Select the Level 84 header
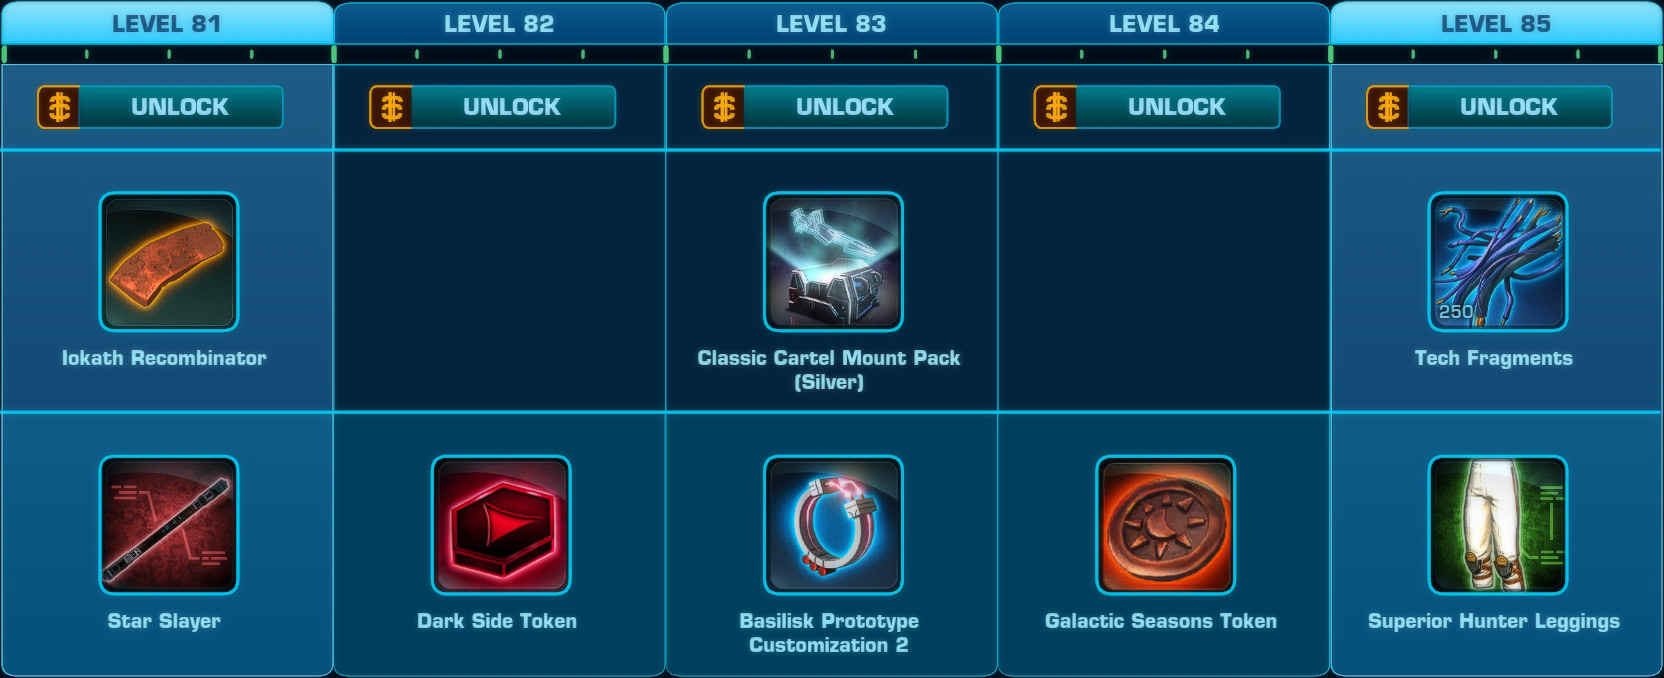The image size is (1664, 678). pos(1164,23)
